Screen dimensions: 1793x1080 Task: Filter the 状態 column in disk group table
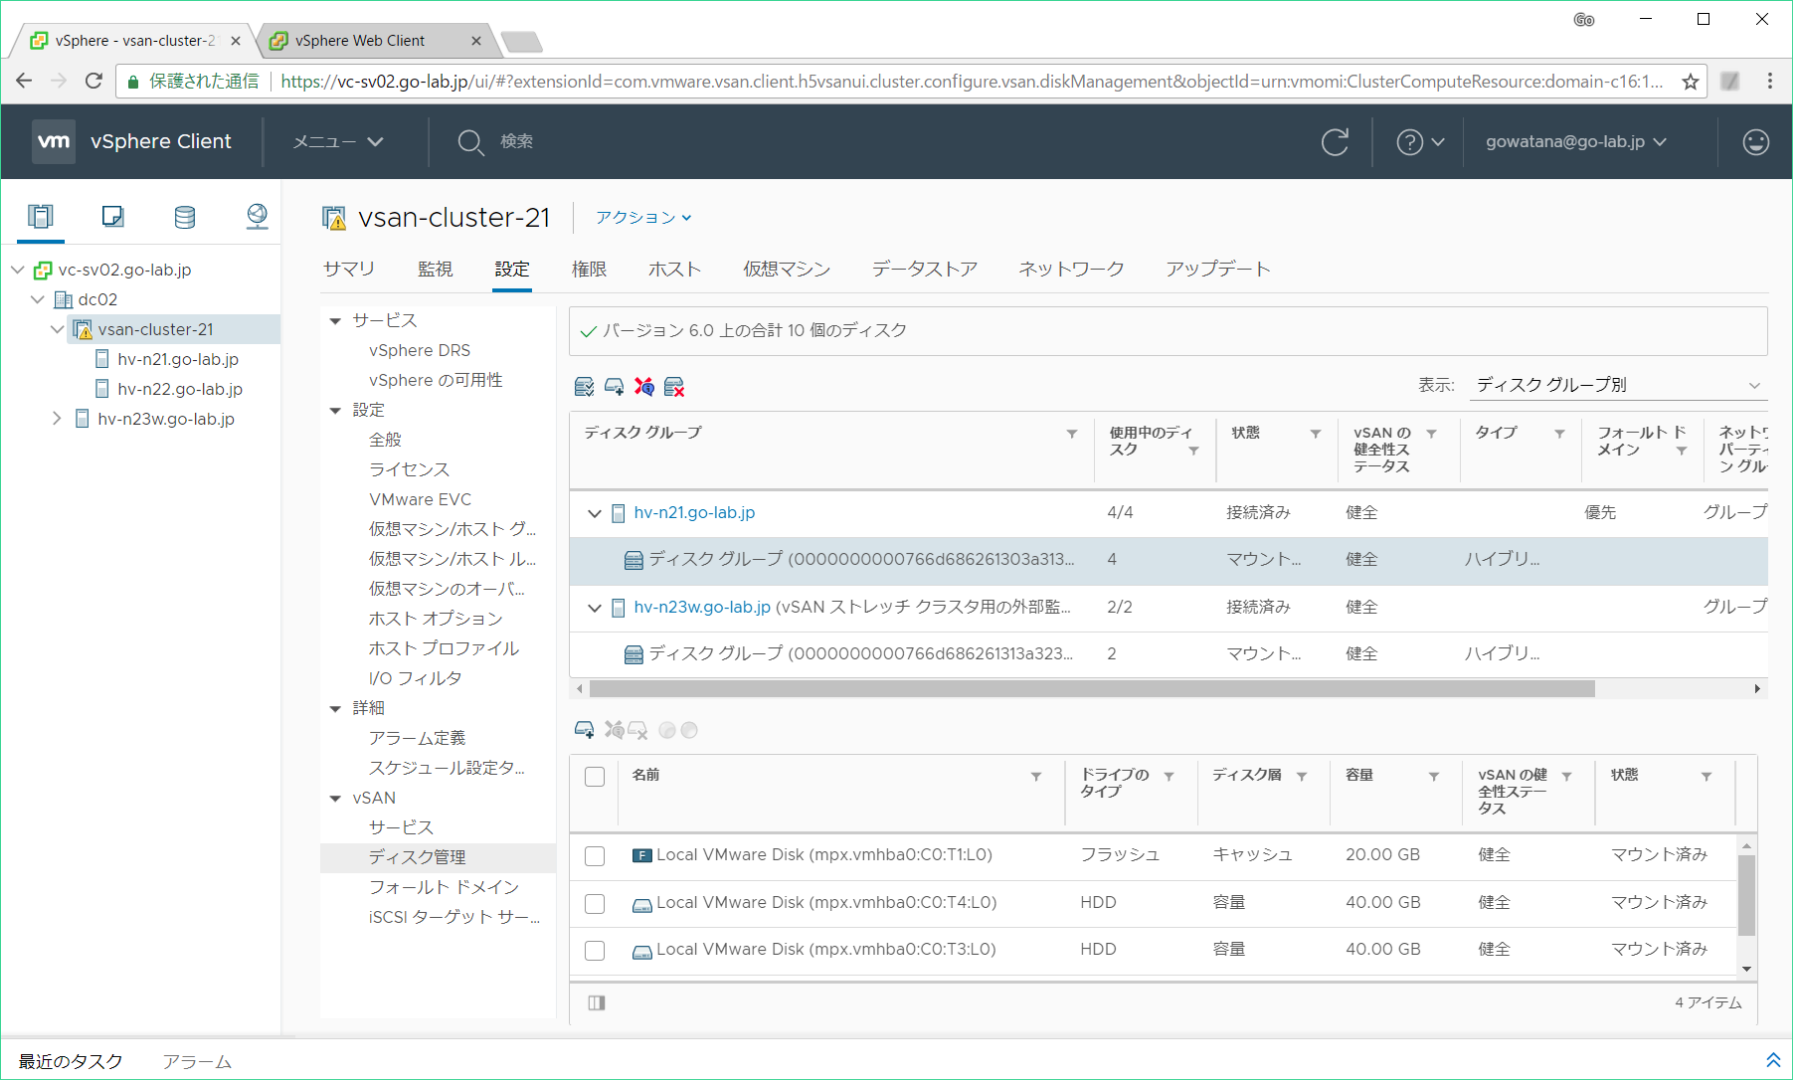point(1316,434)
